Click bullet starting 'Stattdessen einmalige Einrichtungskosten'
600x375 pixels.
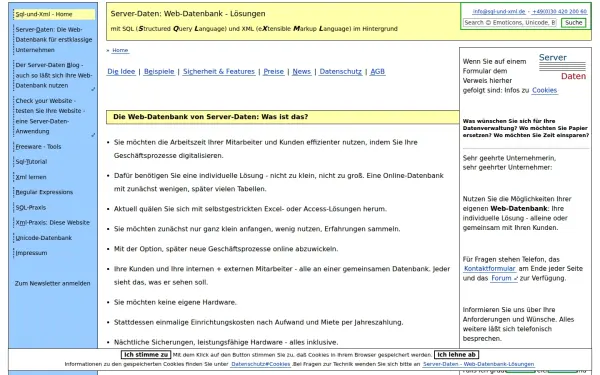click(x=259, y=322)
